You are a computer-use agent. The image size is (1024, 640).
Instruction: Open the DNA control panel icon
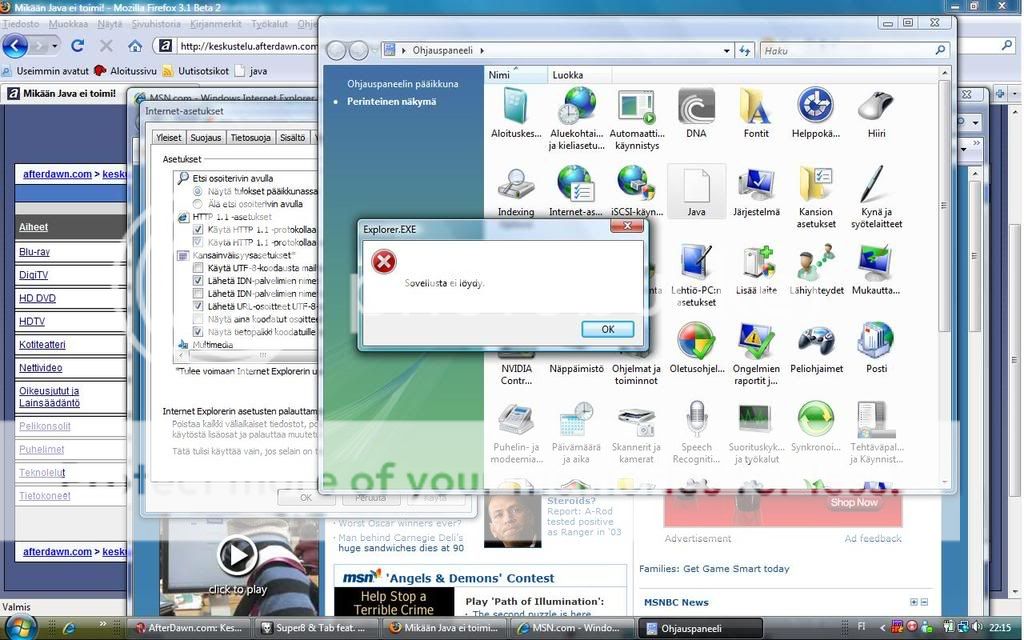click(696, 113)
